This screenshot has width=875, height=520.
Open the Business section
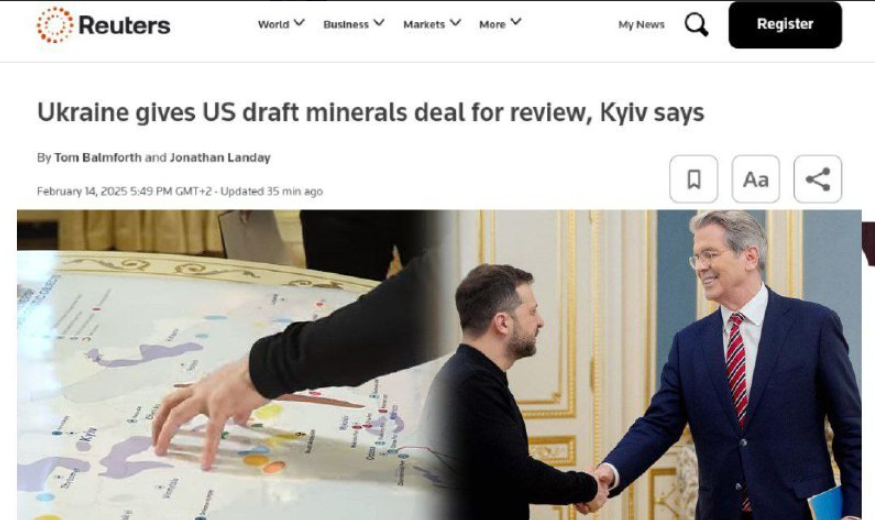(346, 25)
